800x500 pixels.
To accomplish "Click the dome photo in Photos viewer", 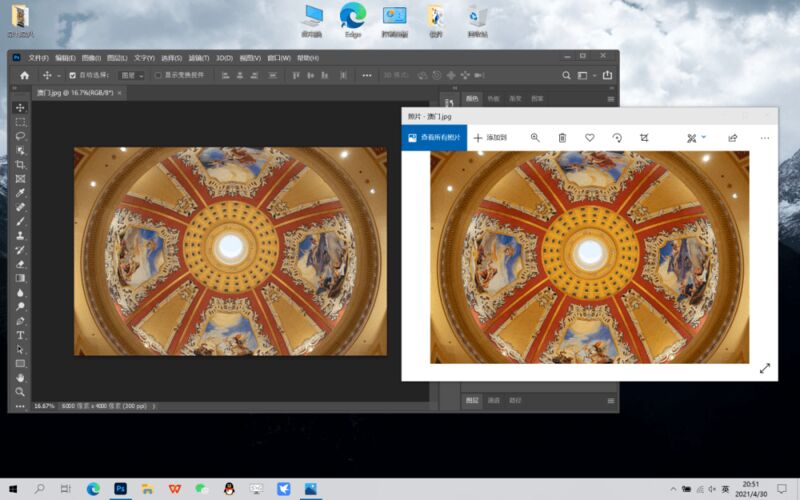I will (x=590, y=257).
